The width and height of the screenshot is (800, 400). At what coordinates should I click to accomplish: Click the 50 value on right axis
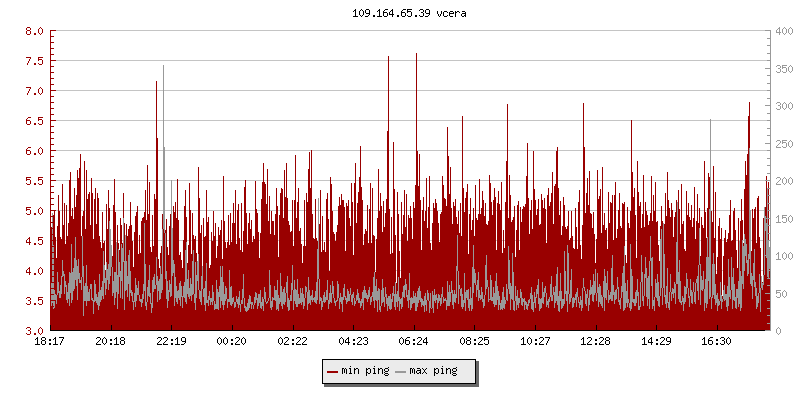[780, 293]
